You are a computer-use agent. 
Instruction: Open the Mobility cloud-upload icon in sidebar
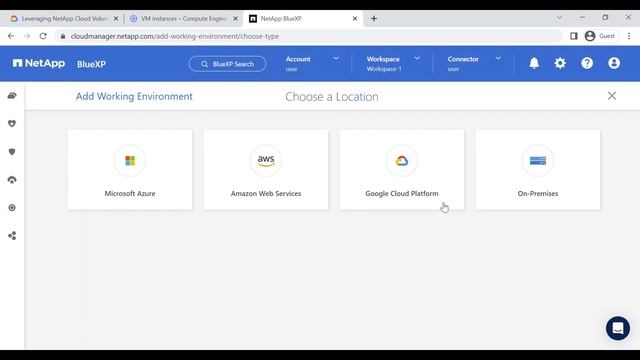click(x=12, y=180)
